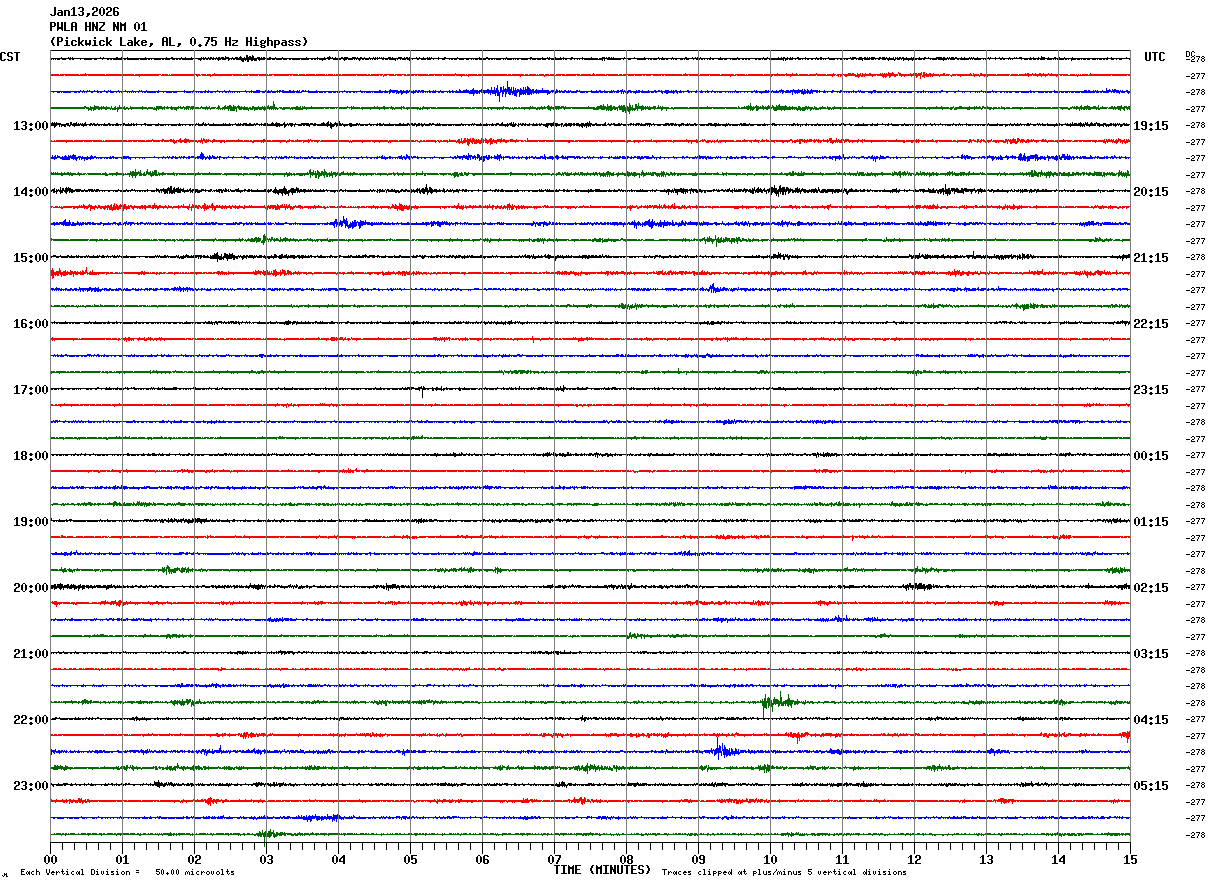Image resolution: width=1210 pixels, height=886 pixels.
Task: Click the green signal burst near minute 10
Action: 777,701
